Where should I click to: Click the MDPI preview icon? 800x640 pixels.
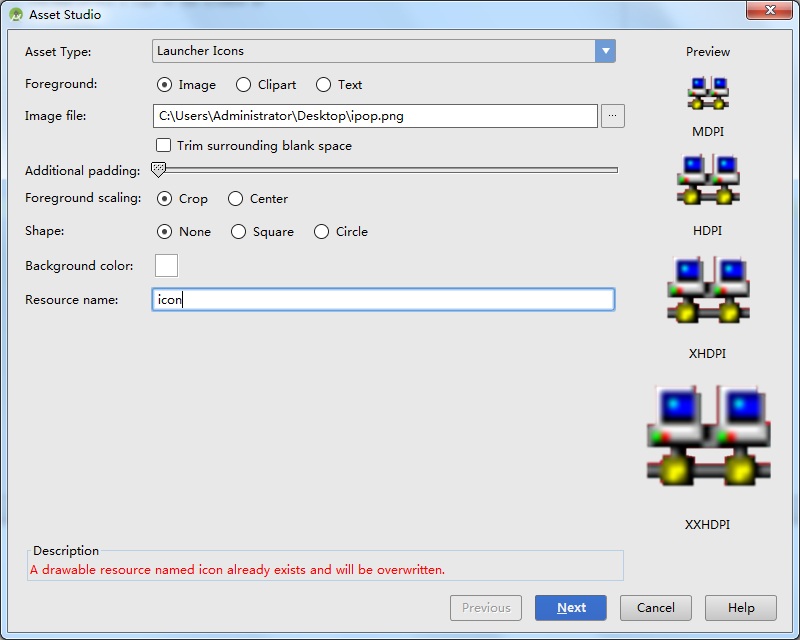click(x=708, y=93)
